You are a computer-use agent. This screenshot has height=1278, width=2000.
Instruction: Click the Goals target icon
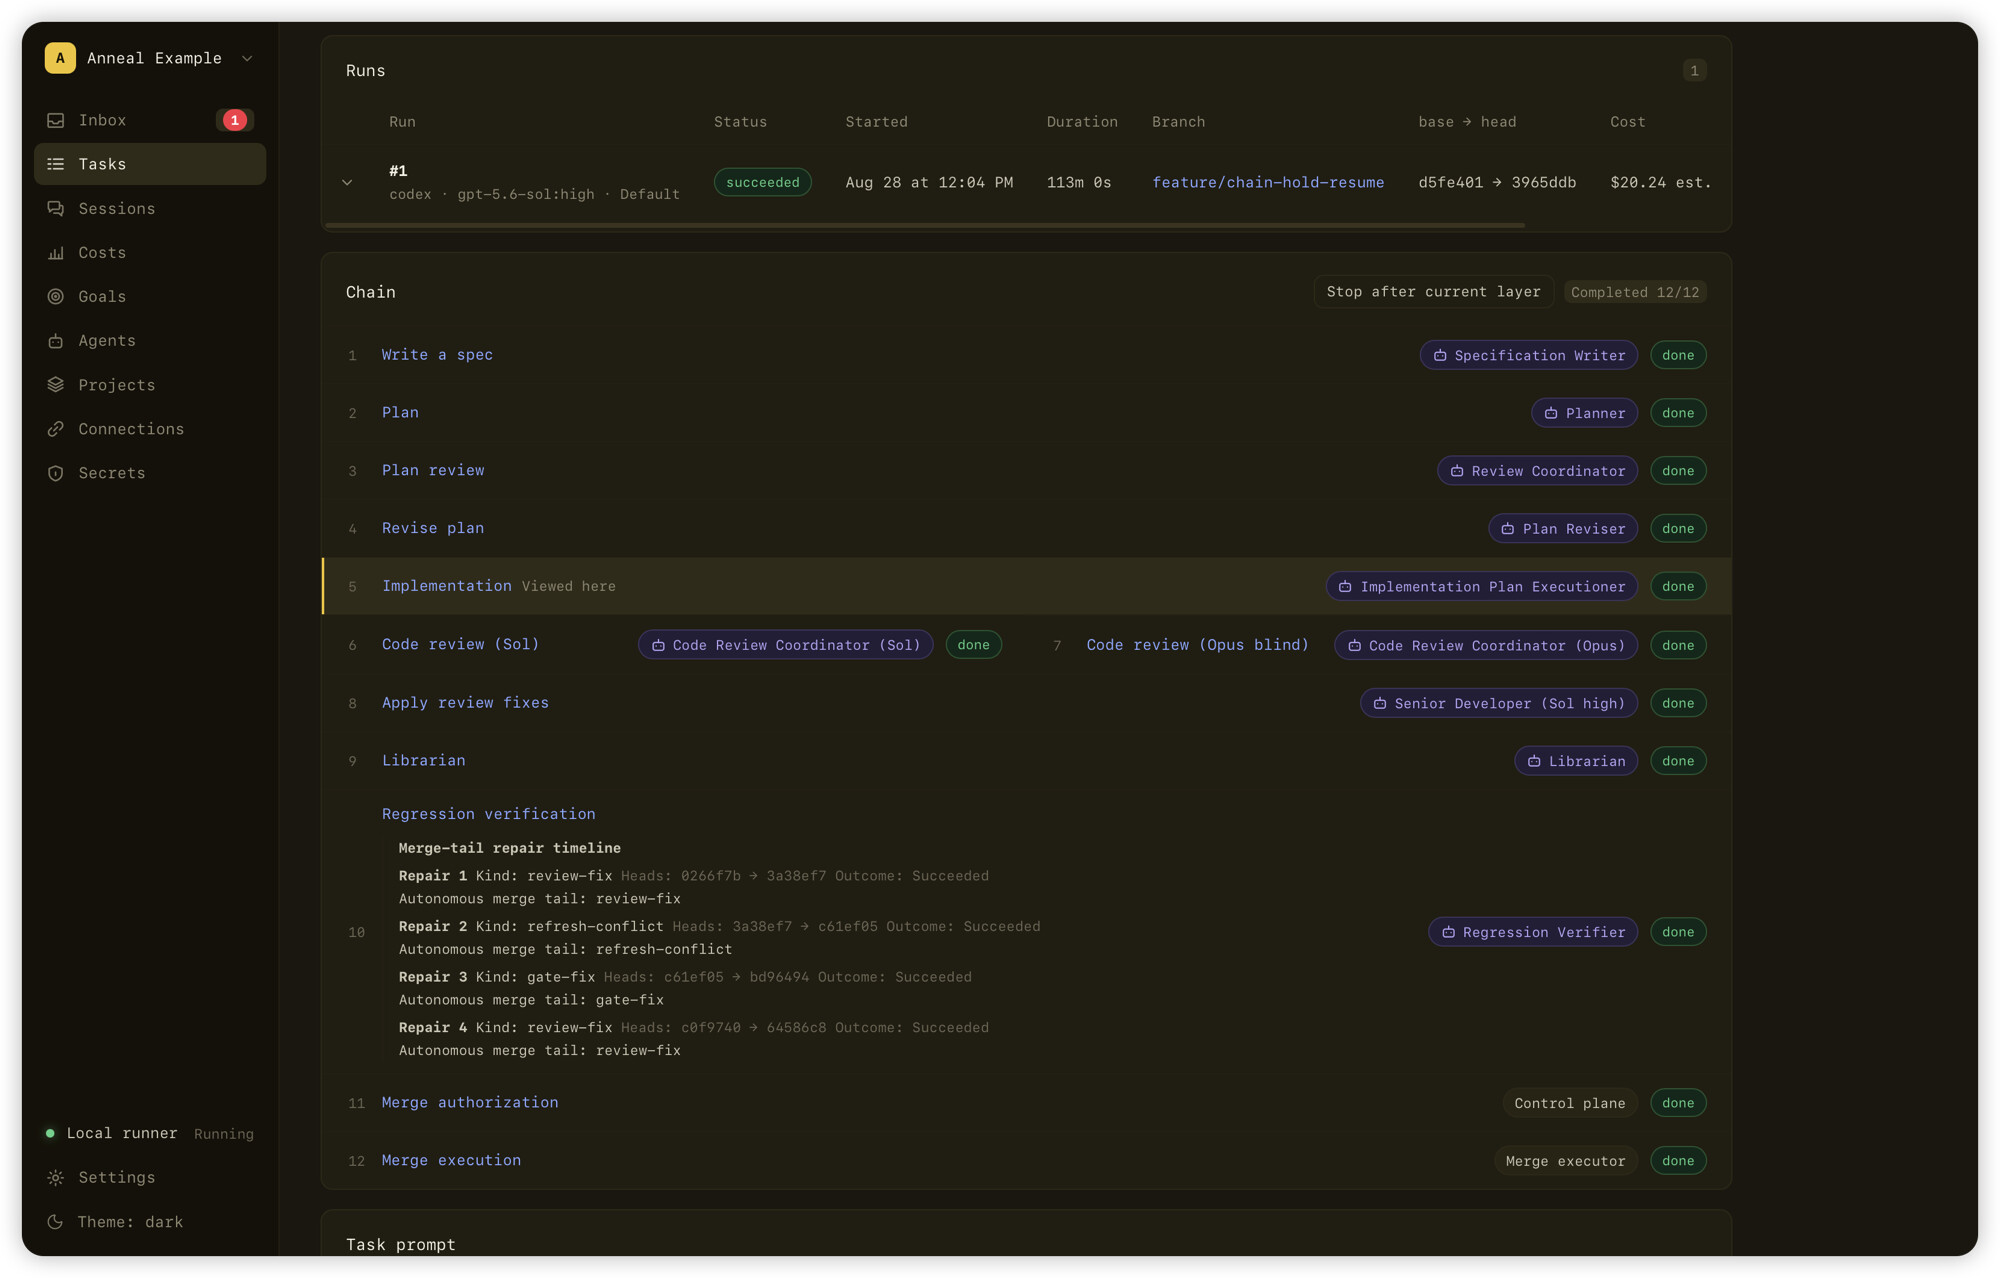click(x=56, y=296)
